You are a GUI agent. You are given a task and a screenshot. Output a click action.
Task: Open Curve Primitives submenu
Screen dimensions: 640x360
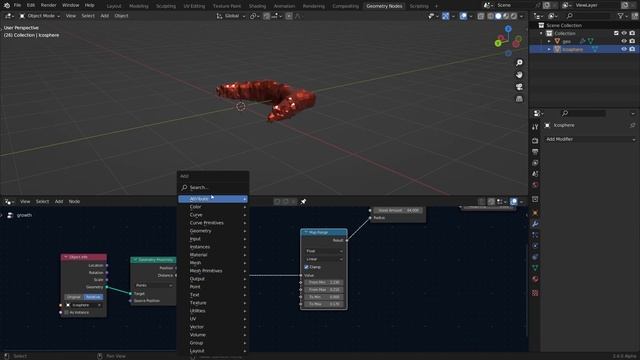pos(213,223)
